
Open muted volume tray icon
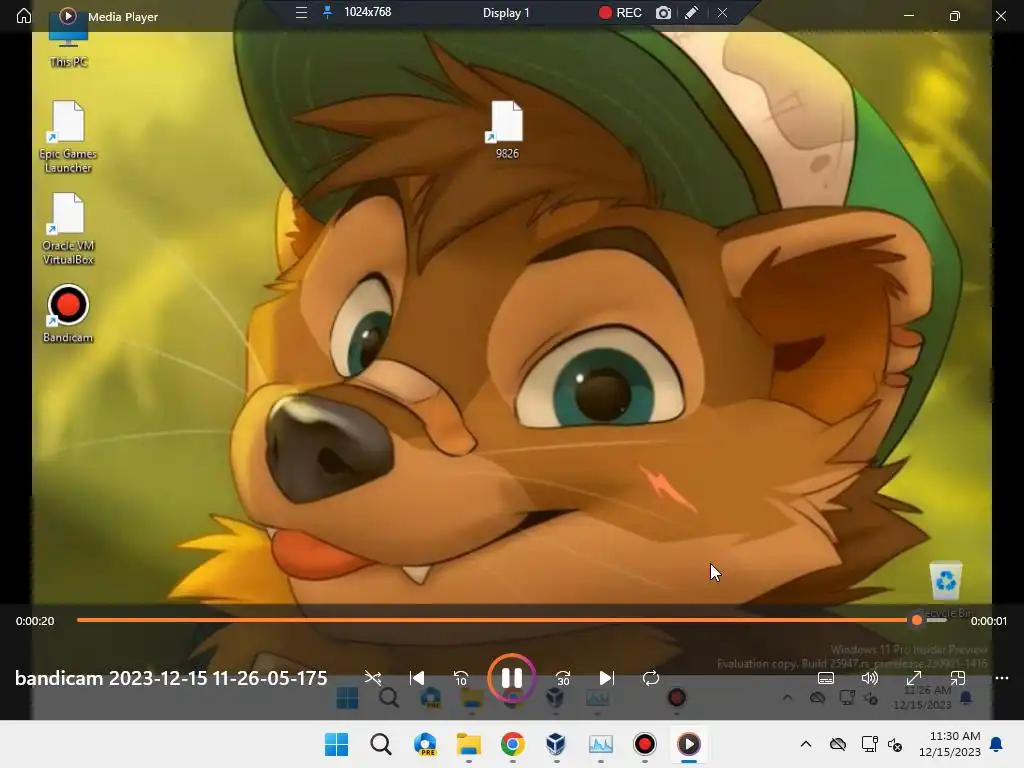(895, 744)
